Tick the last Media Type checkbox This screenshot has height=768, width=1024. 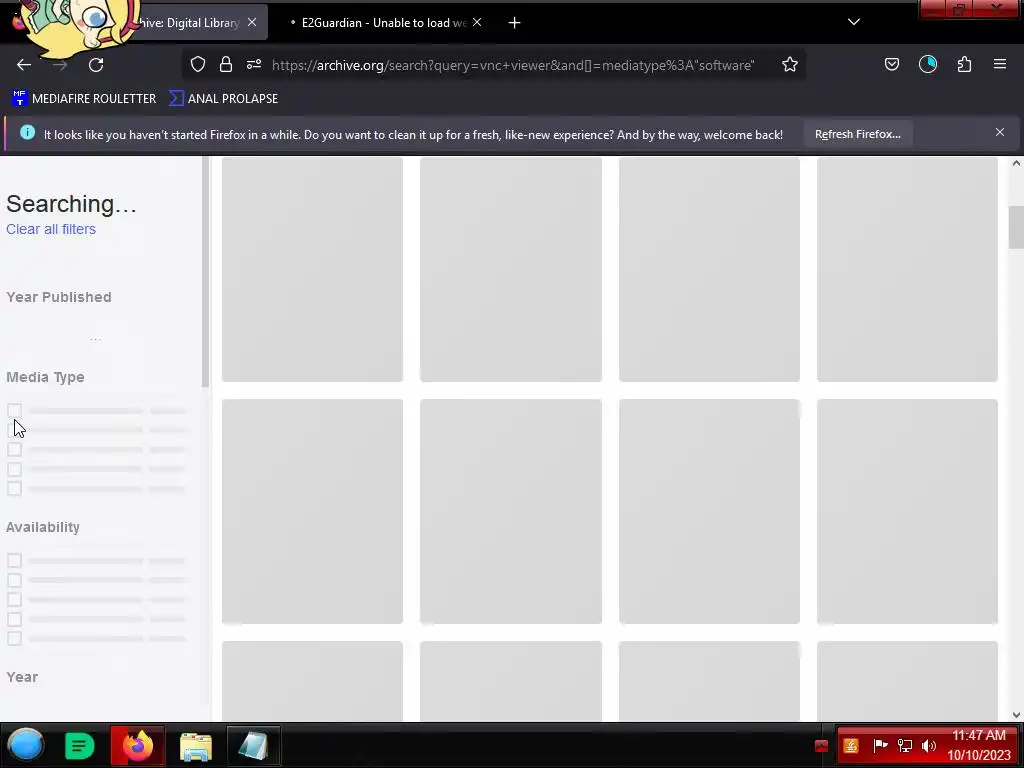[14, 489]
